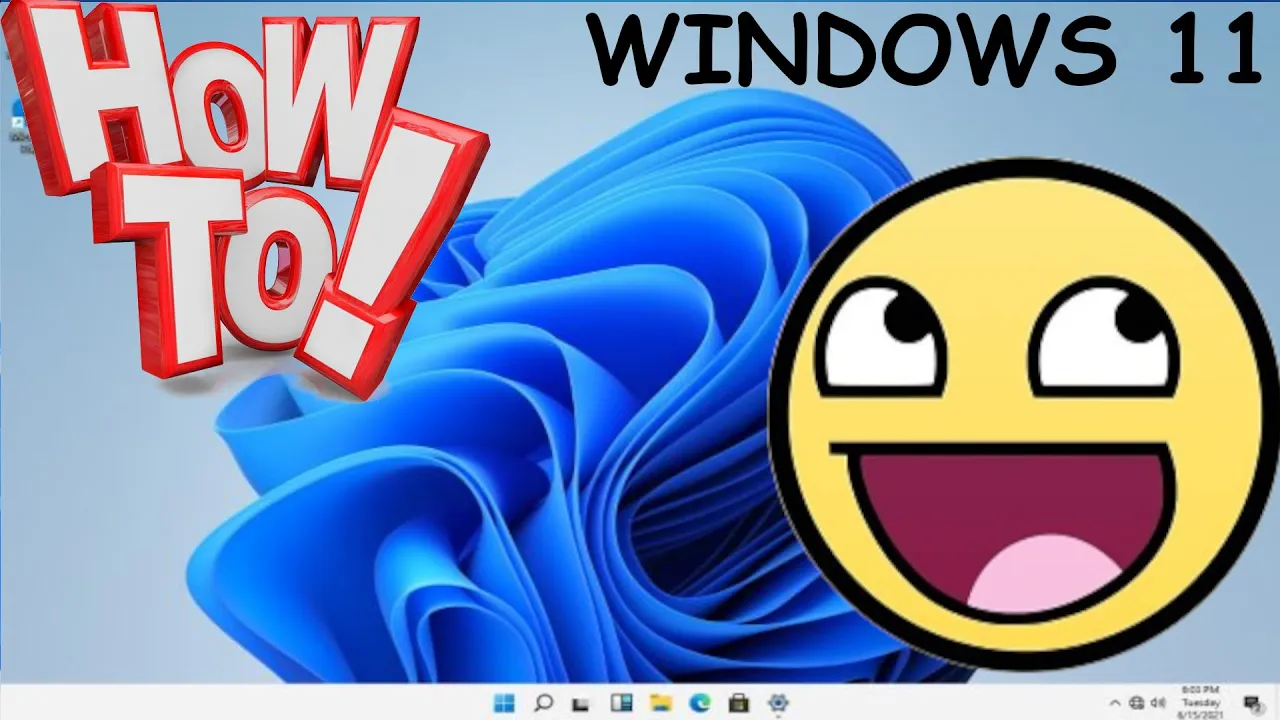This screenshot has height=720, width=1280.
Task: Launch Microsoft Edge from taskbar
Action: click(700, 703)
